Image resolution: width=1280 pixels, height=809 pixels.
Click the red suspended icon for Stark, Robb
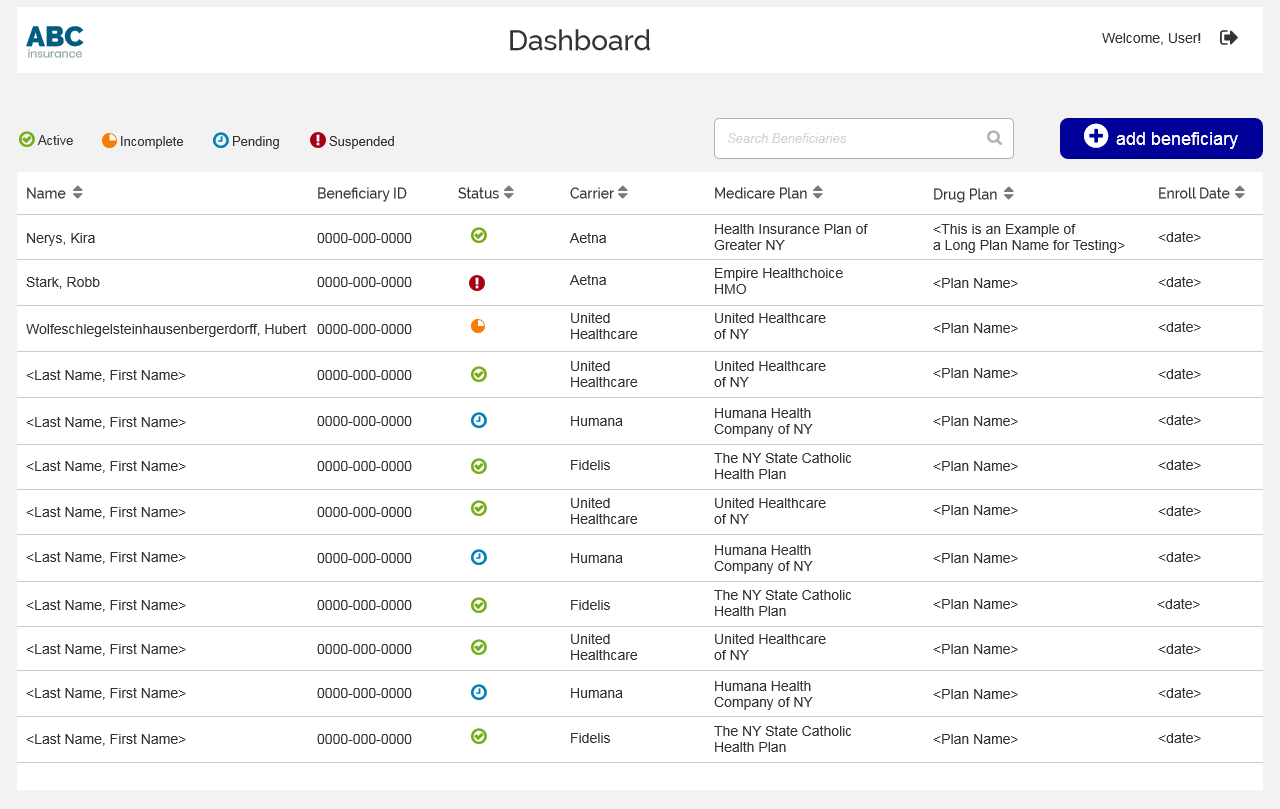tap(477, 283)
